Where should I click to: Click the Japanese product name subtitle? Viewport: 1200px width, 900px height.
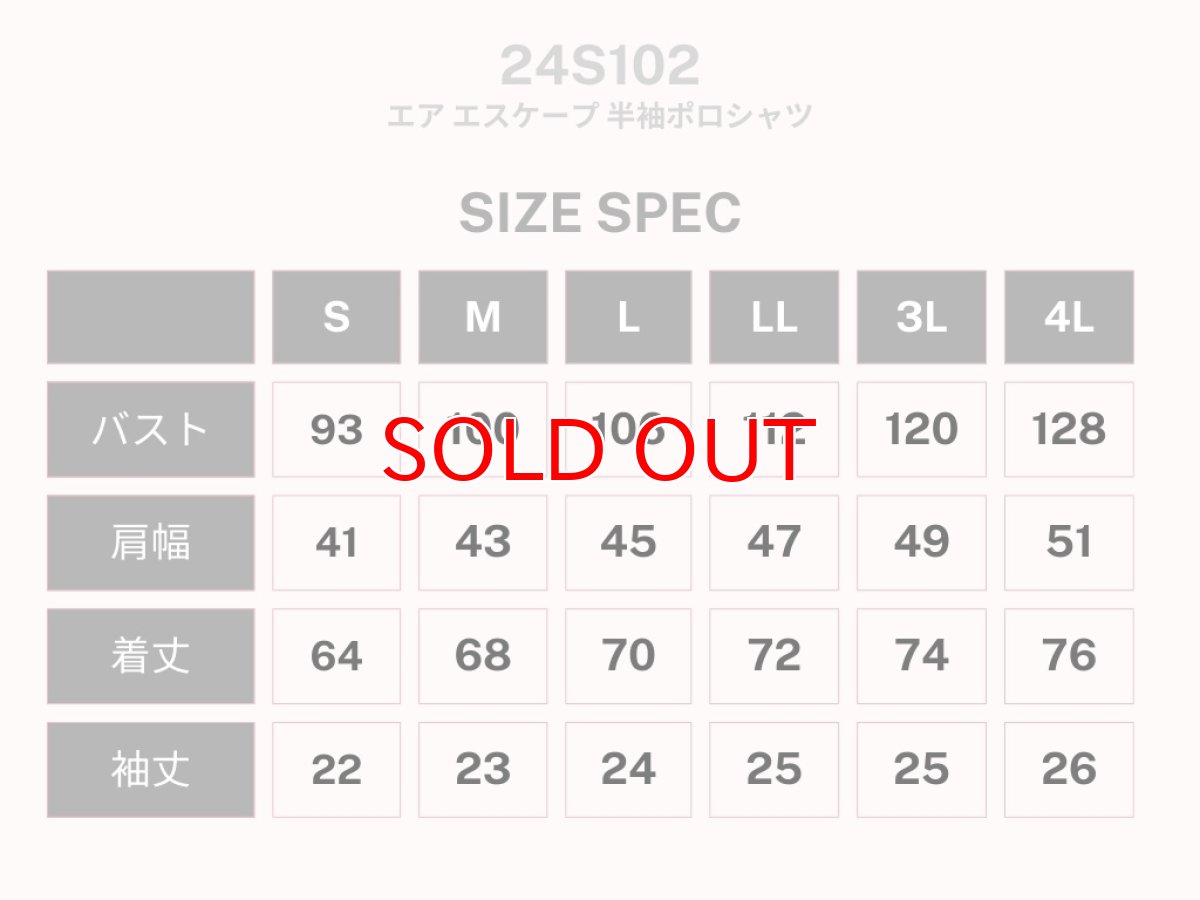pos(599,116)
